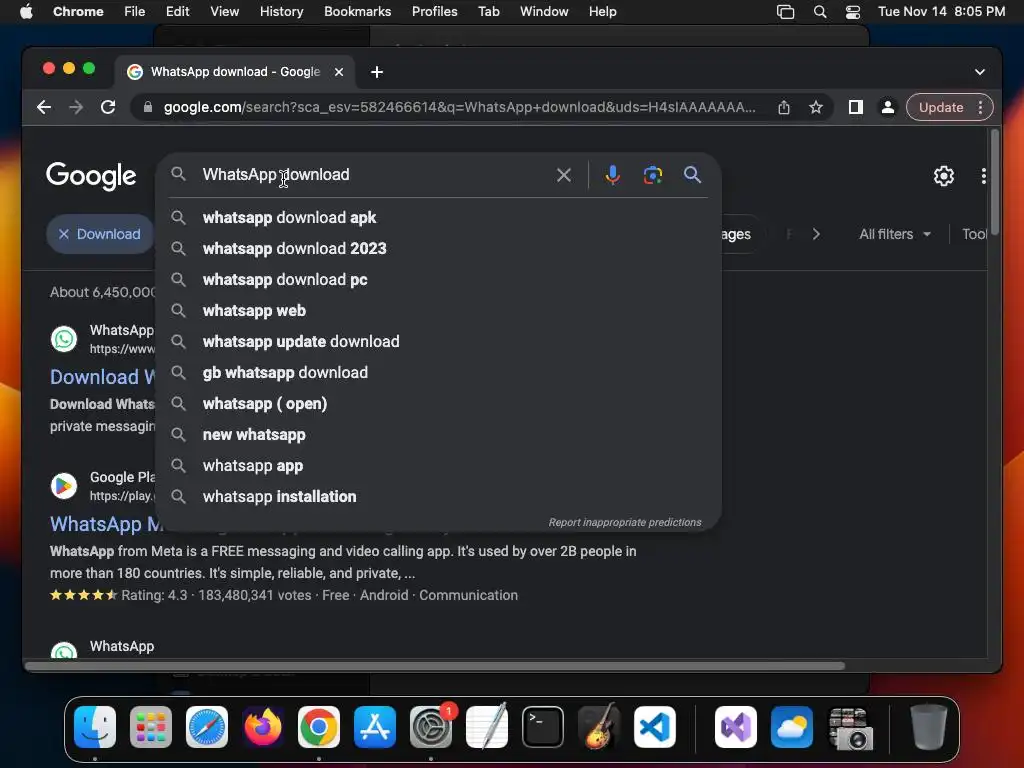The width and height of the screenshot is (1024, 768).
Task: Launch Visual Studio Code from Dock
Action: point(654,727)
